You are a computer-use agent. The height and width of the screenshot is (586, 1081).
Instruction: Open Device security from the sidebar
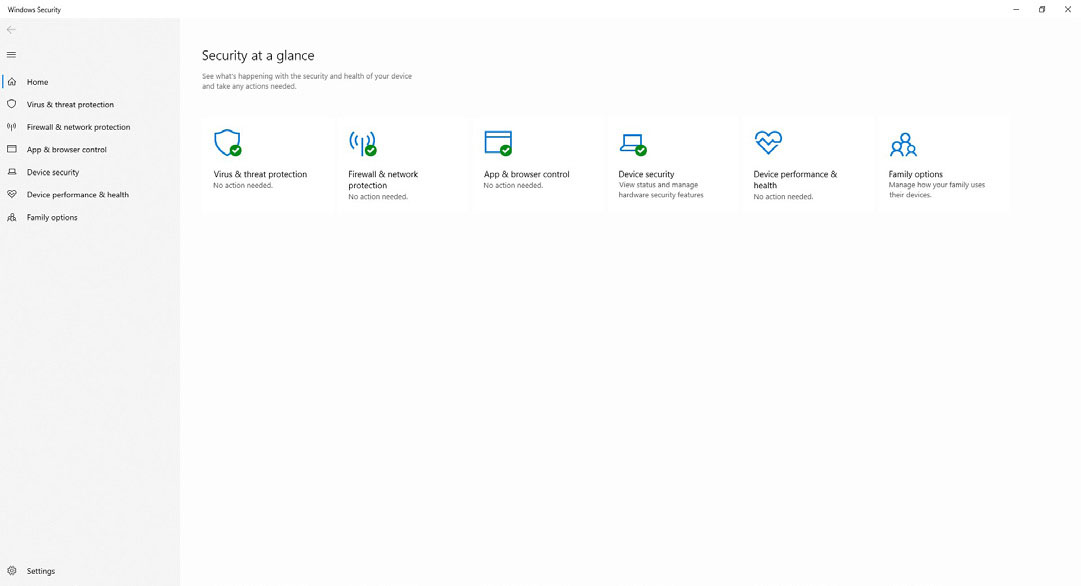coord(52,172)
